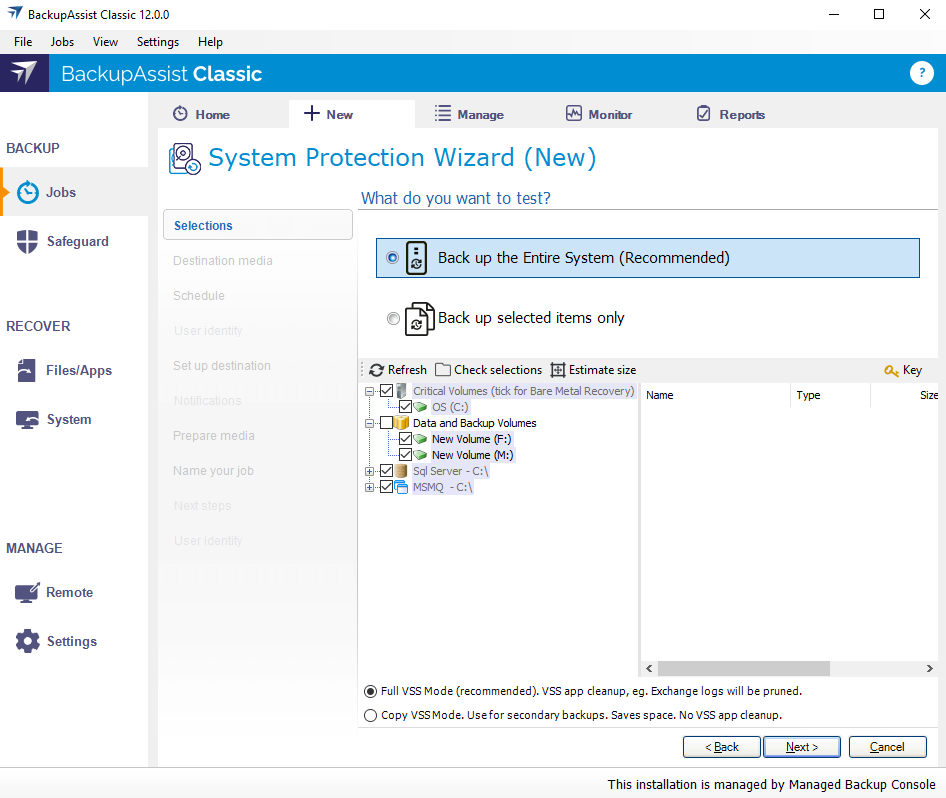The width and height of the screenshot is (946, 798).
Task: Open the Selections wizard step
Action: [258, 225]
